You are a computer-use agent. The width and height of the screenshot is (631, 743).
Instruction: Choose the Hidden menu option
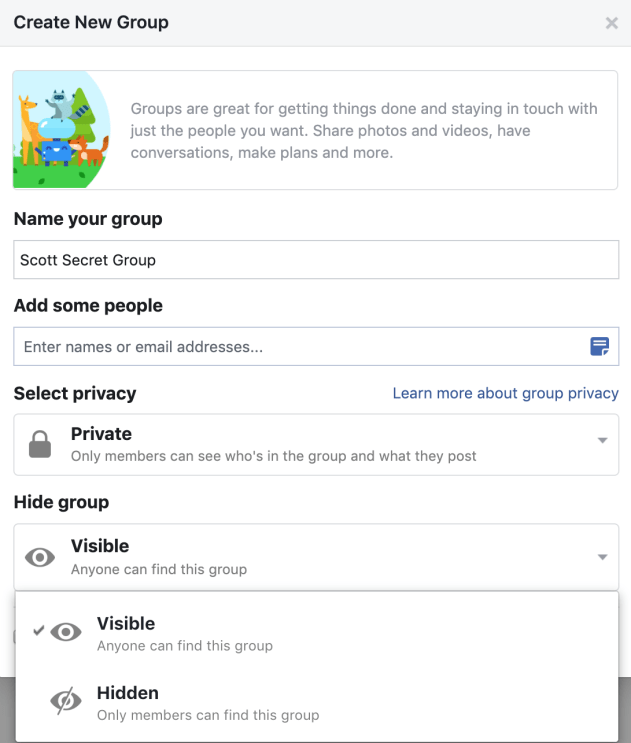click(x=128, y=693)
